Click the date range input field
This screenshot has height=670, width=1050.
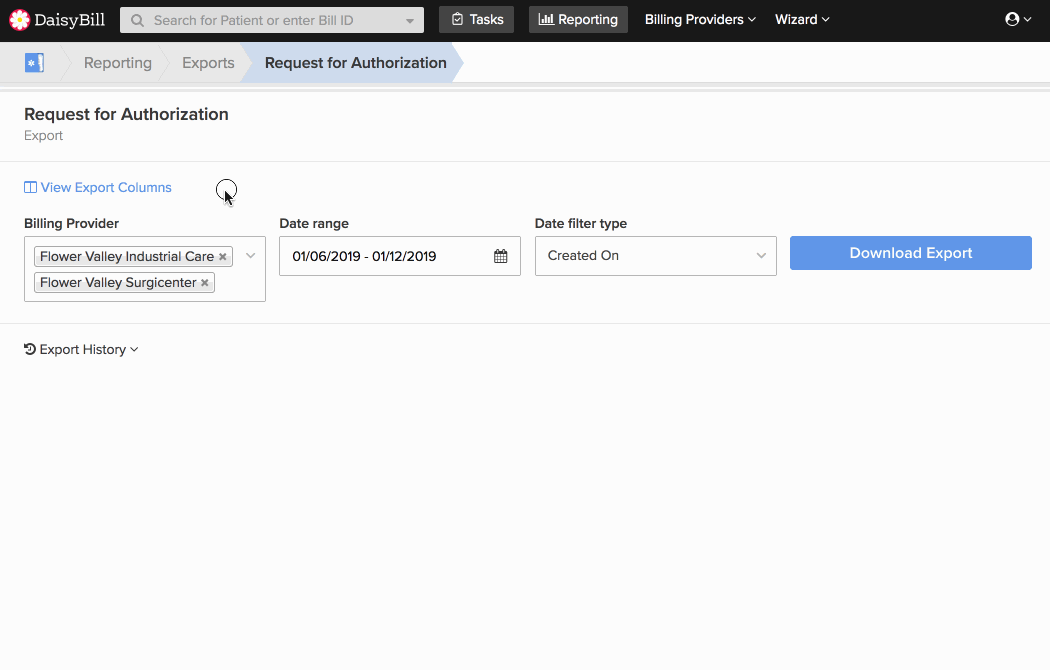[x=400, y=256]
